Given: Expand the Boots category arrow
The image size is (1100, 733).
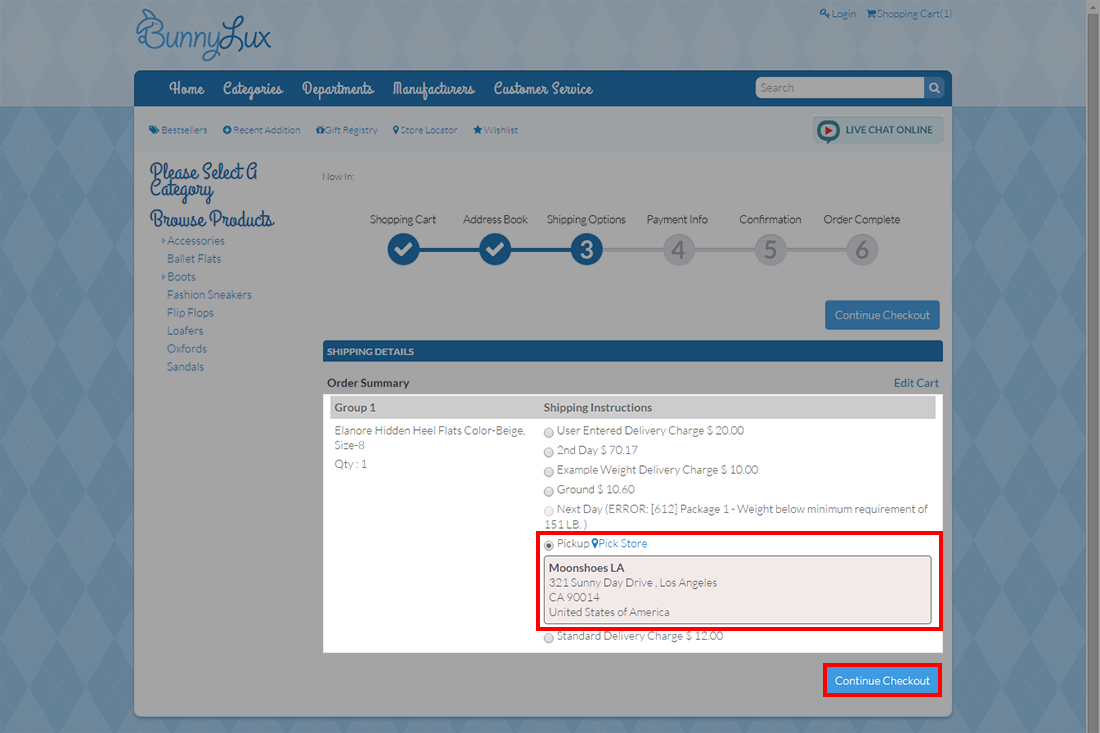Looking at the screenshot, I should [163, 276].
